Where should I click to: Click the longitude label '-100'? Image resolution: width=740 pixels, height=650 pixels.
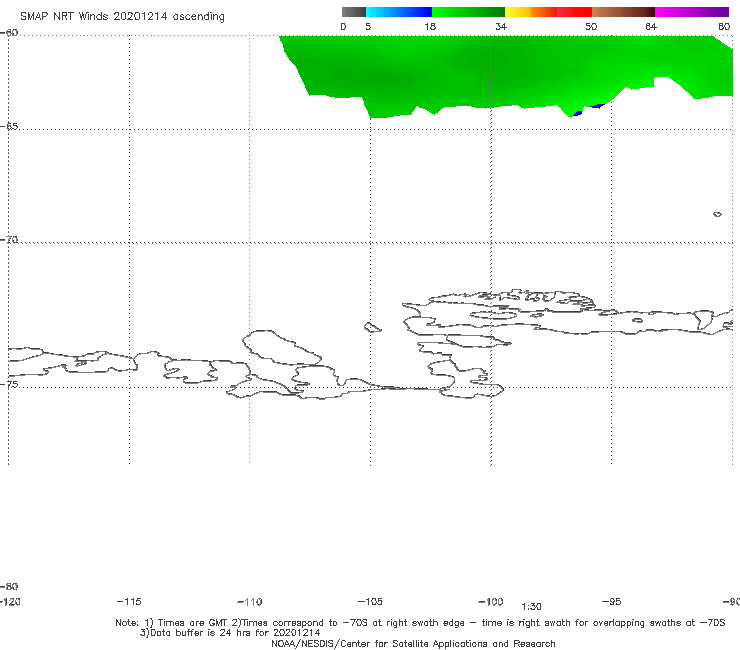point(491,601)
